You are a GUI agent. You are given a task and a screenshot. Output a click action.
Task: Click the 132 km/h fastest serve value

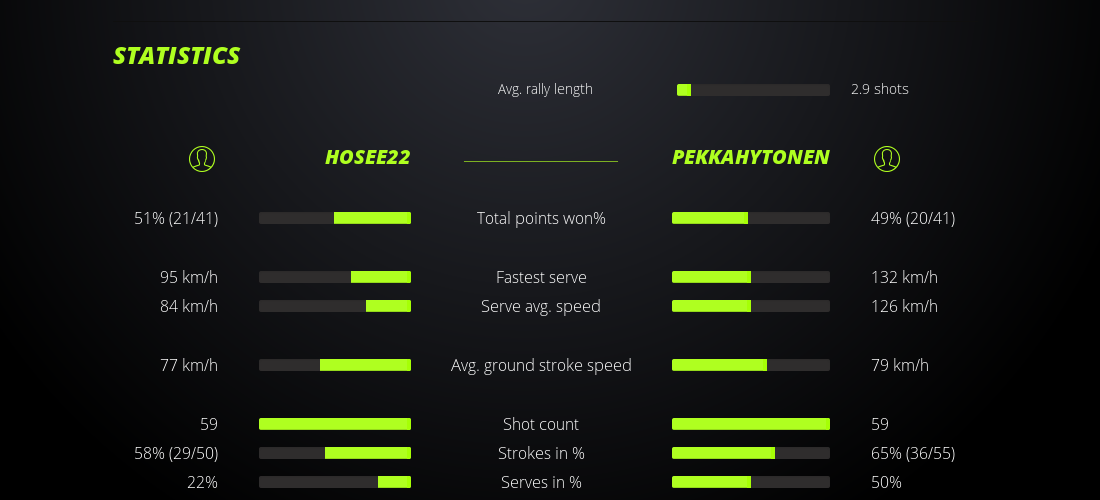click(x=904, y=277)
